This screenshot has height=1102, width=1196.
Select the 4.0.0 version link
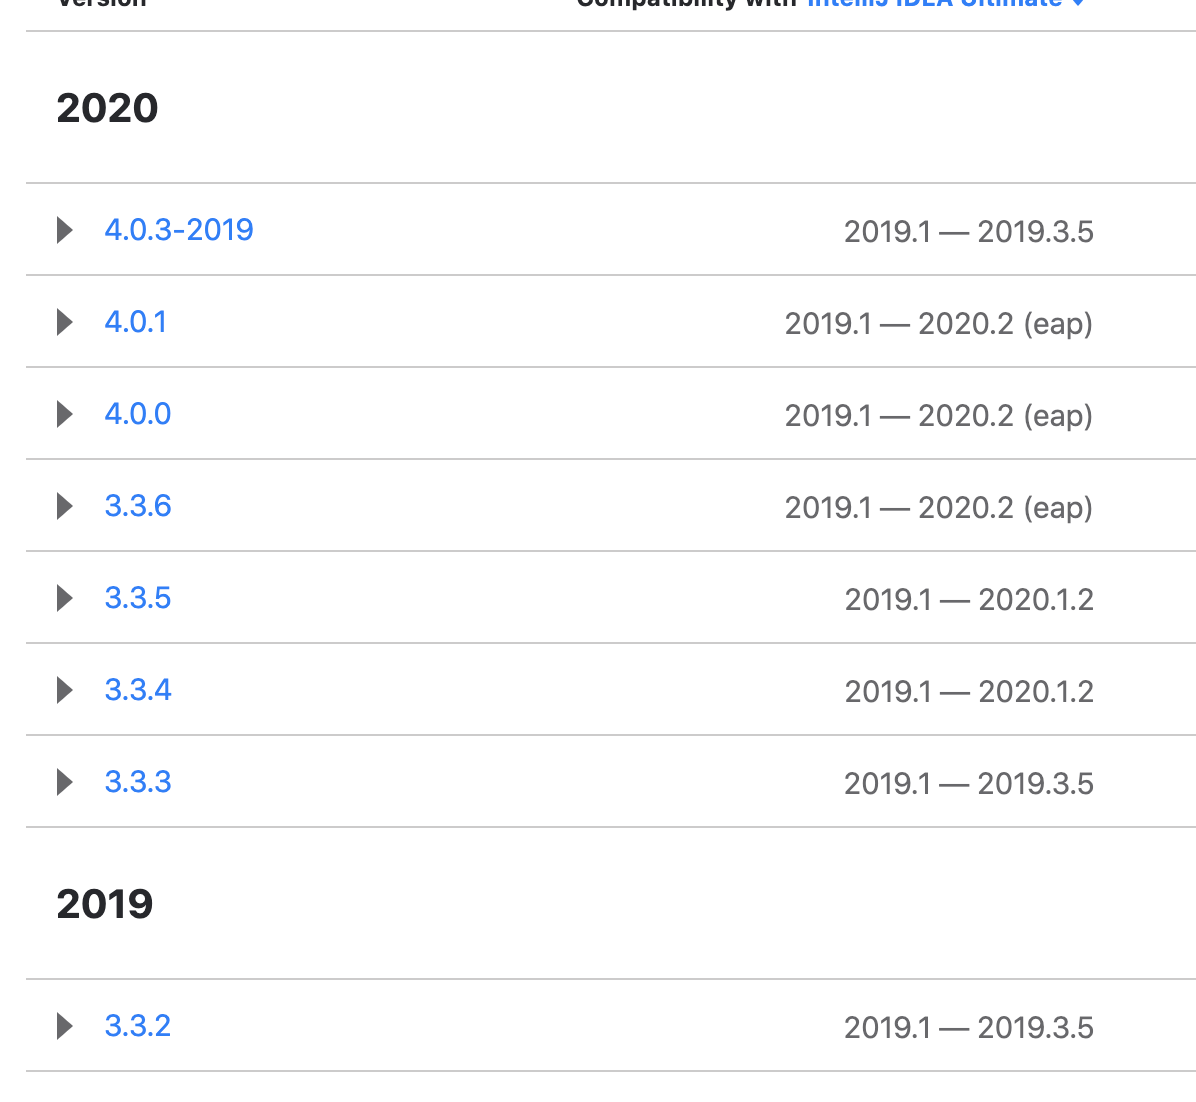137,413
